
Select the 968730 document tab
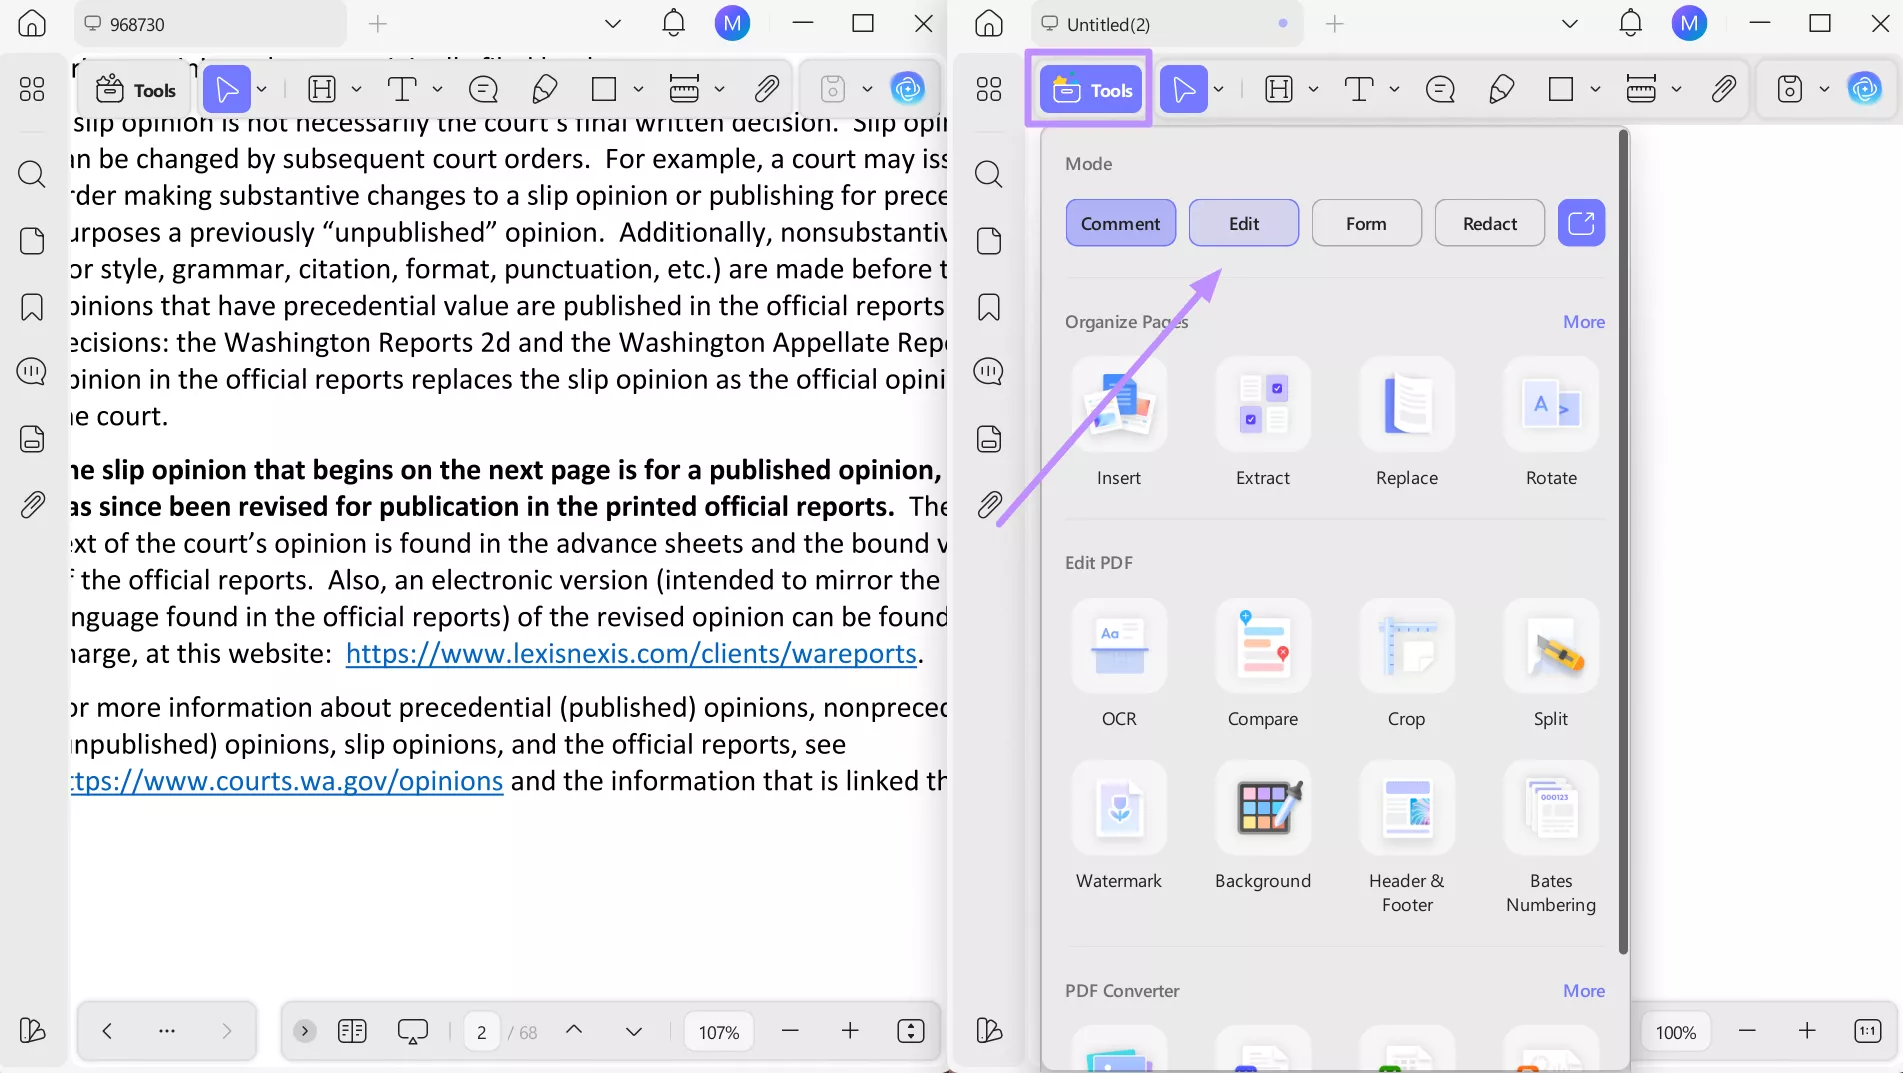210,24
